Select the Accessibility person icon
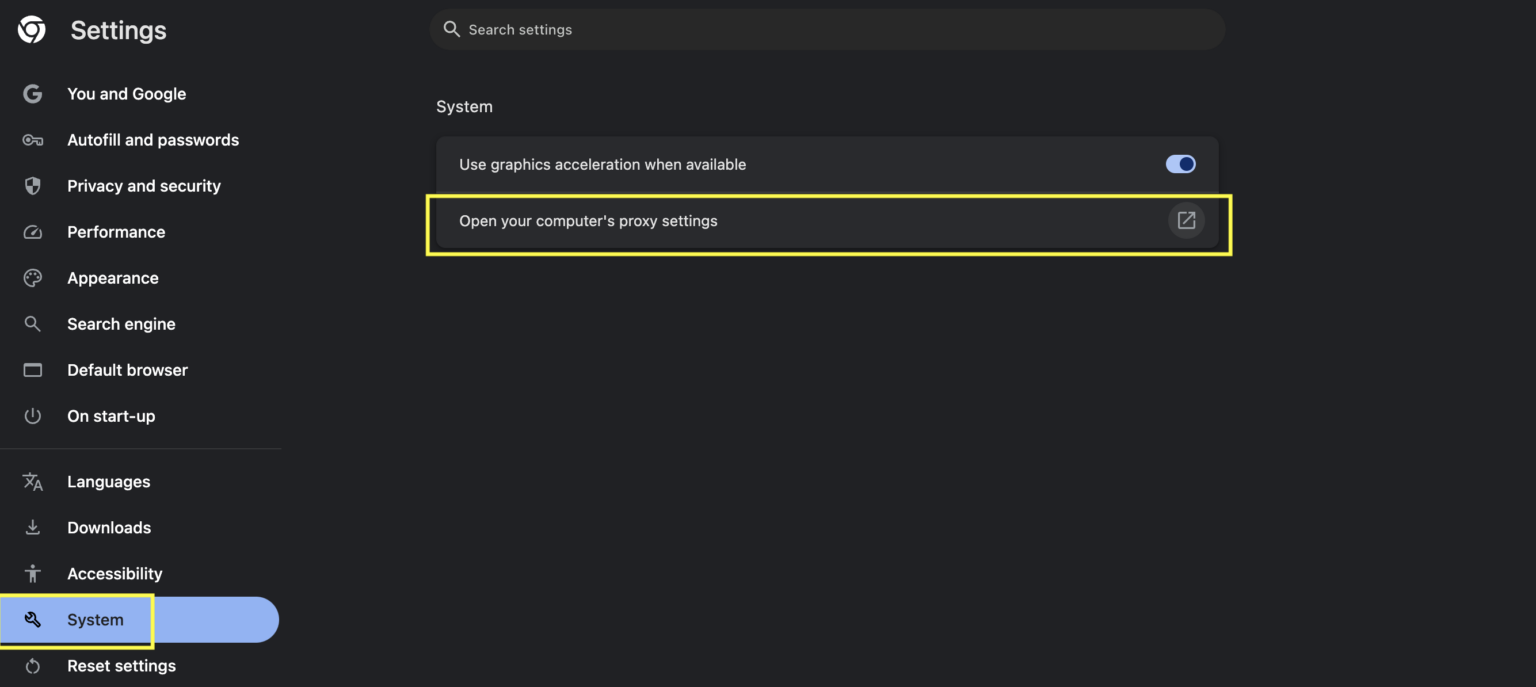 click(x=32, y=573)
